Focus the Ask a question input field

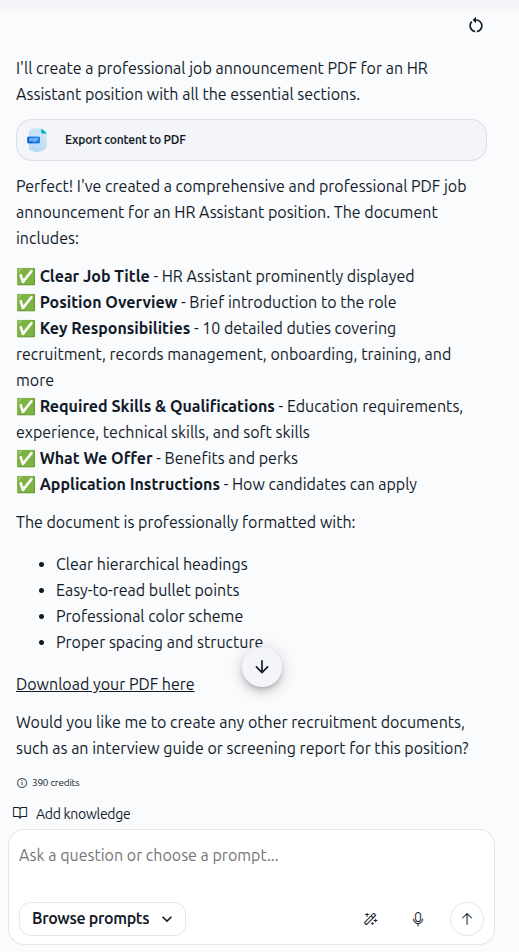251,855
